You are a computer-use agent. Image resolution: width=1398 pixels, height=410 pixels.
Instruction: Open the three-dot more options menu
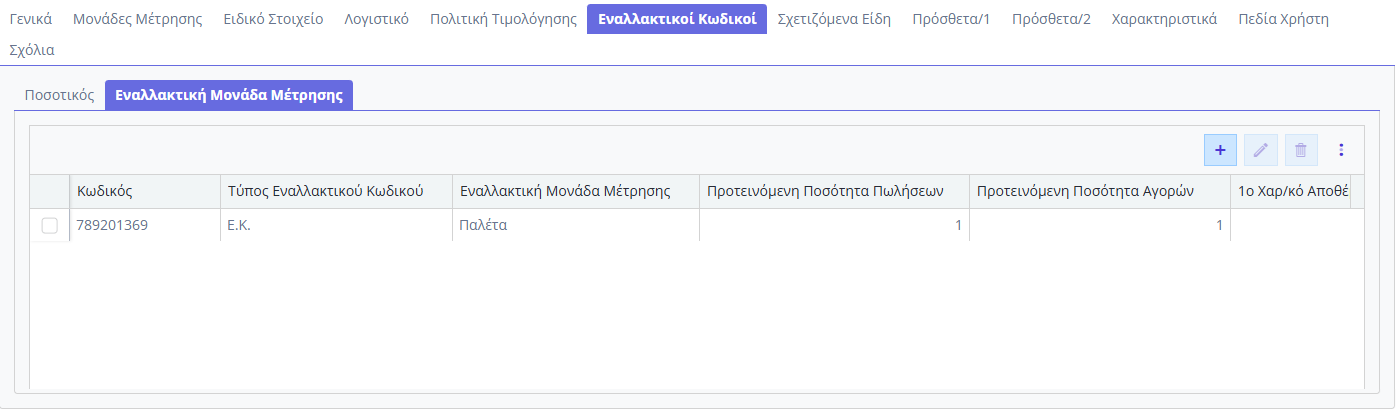(1341, 150)
